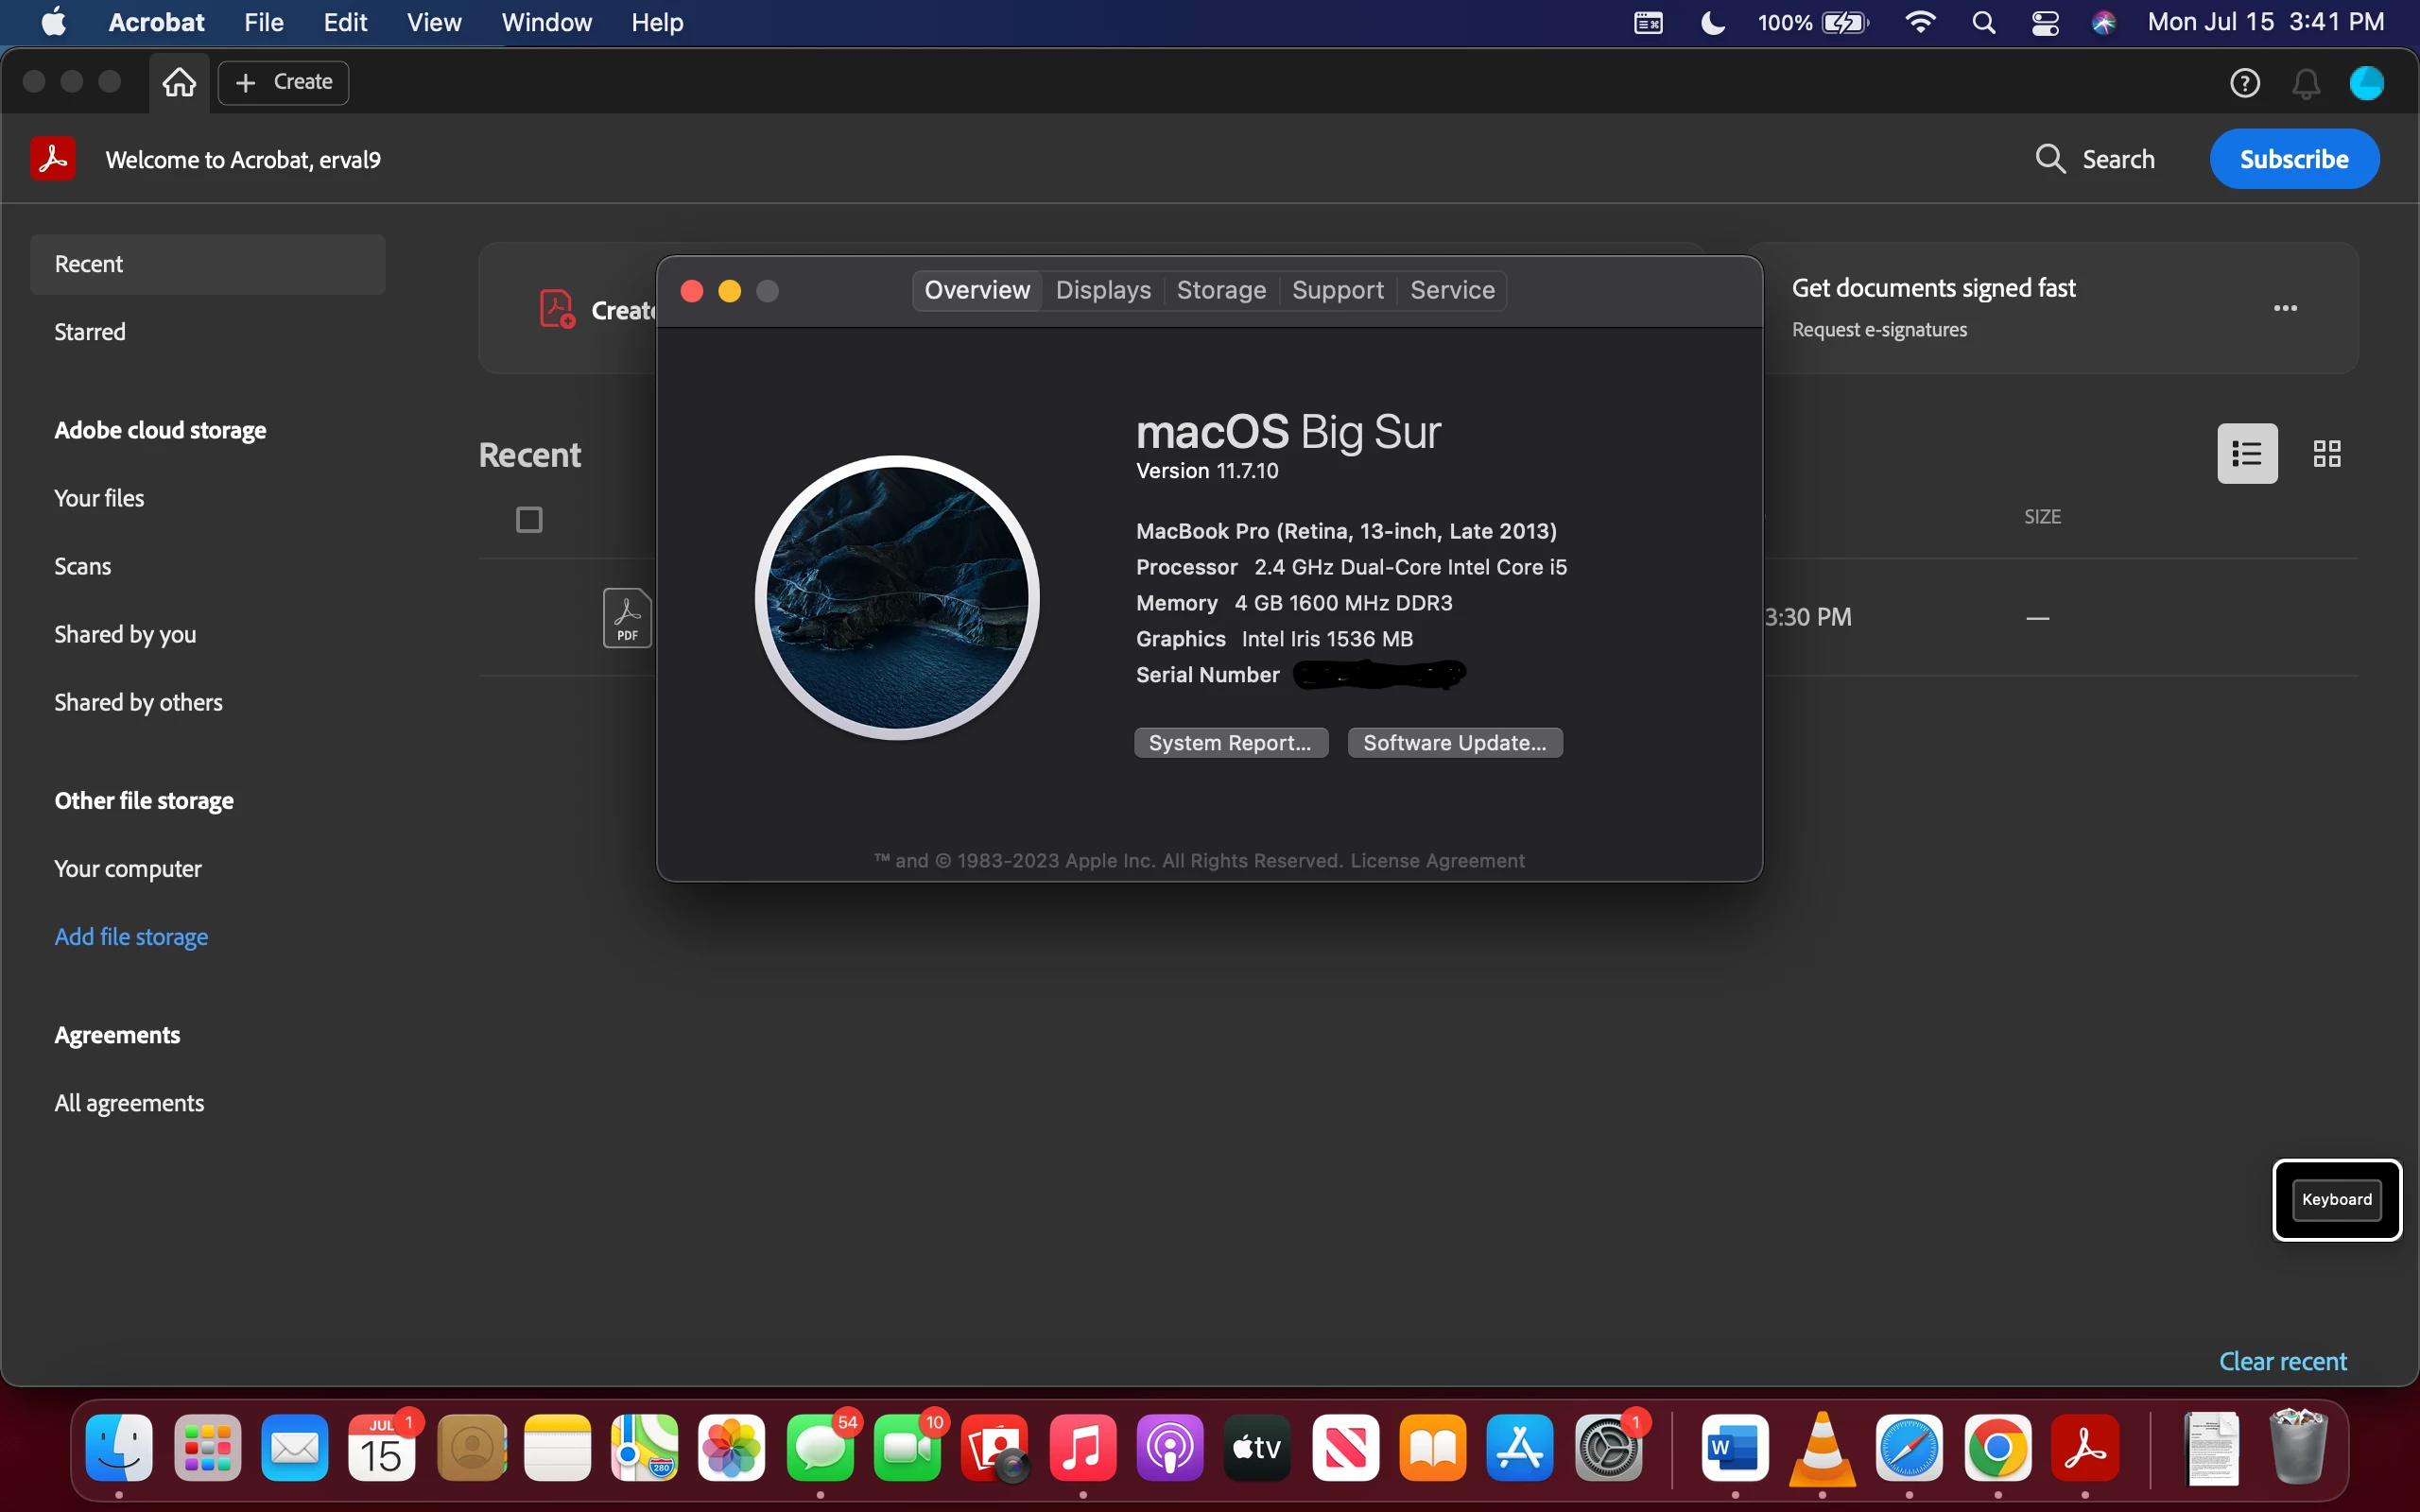Viewport: 2420px width, 1512px height.
Task: Open the Create button menu
Action: 284,82
